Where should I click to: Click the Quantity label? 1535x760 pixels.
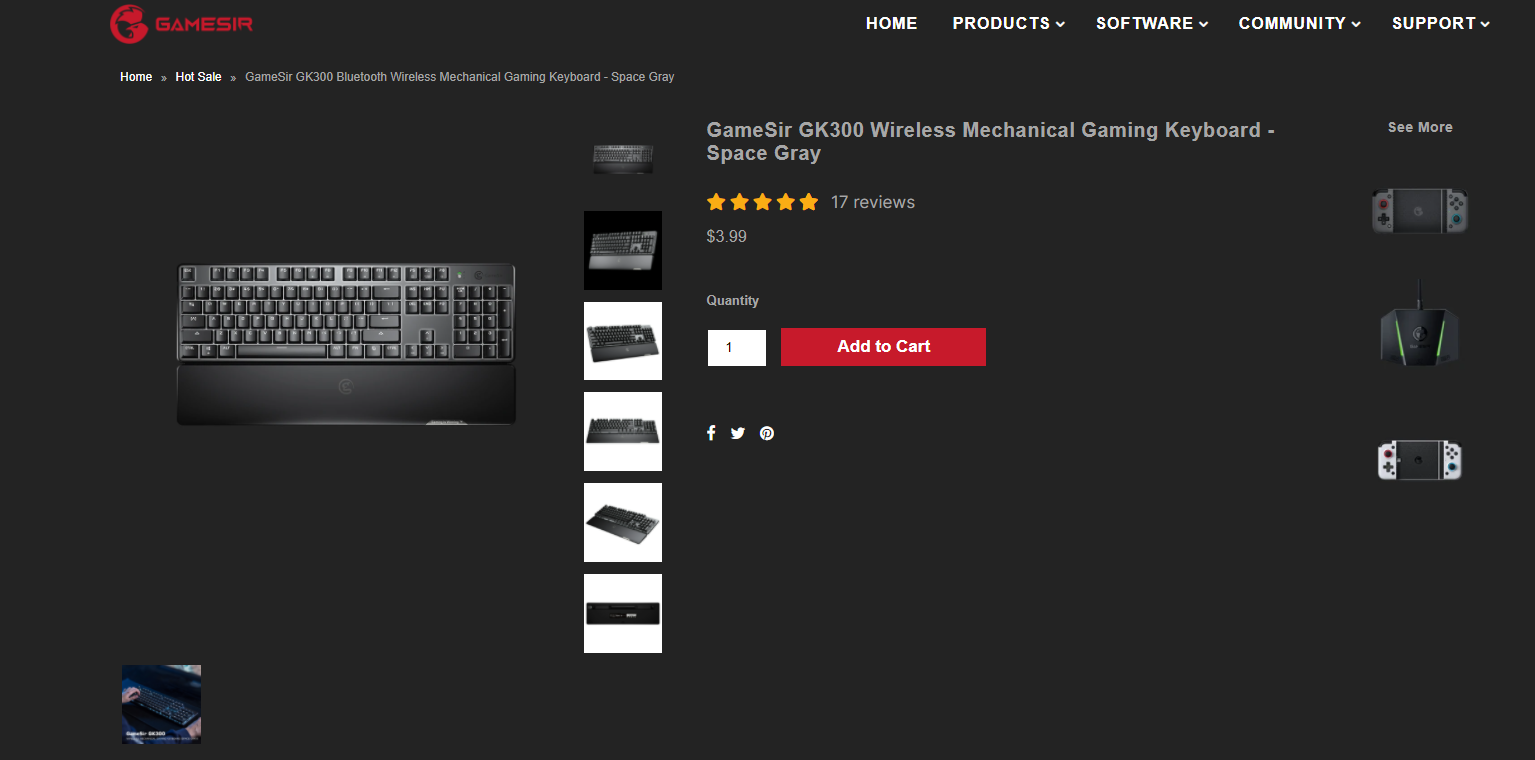click(x=733, y=300)
